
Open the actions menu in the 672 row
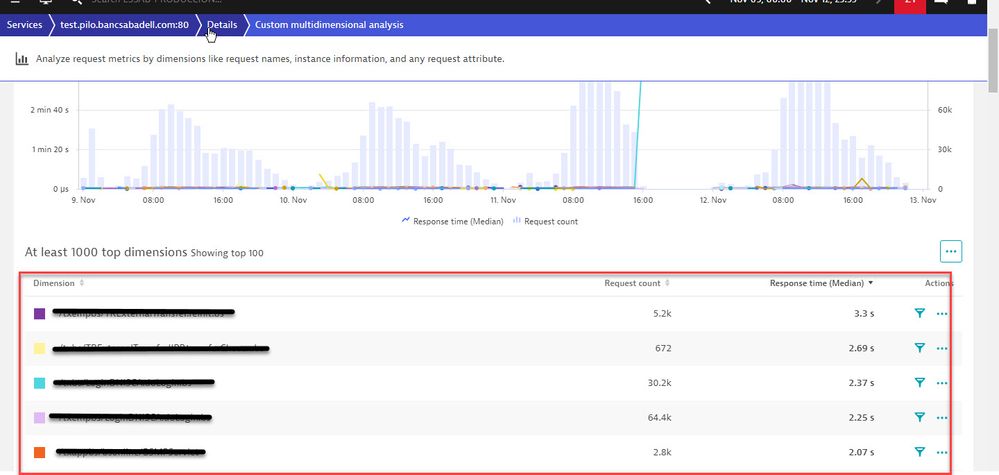tap(942, 348)
